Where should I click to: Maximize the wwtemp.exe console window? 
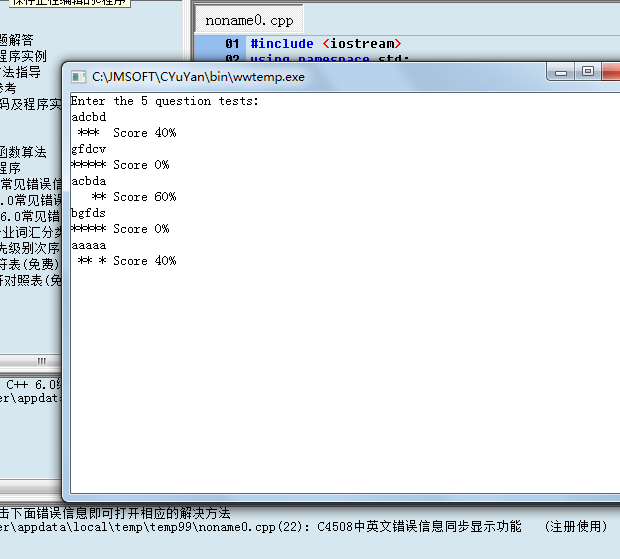588,72
